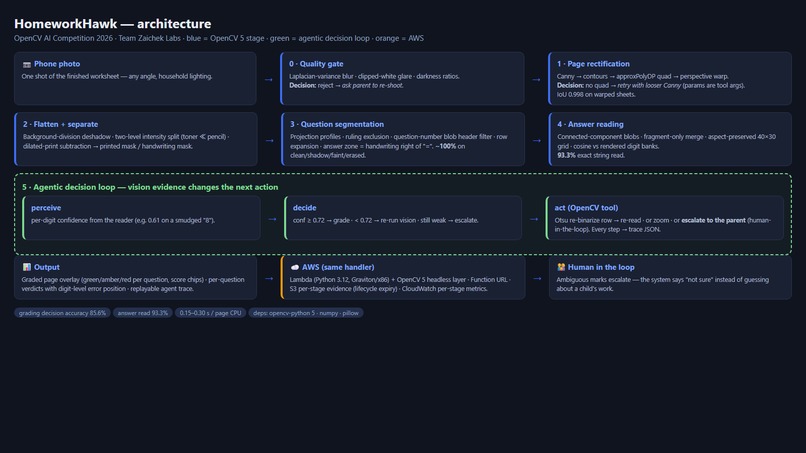
Task: Click the people icon beside Human in the loop
Action: coord(561,267)
